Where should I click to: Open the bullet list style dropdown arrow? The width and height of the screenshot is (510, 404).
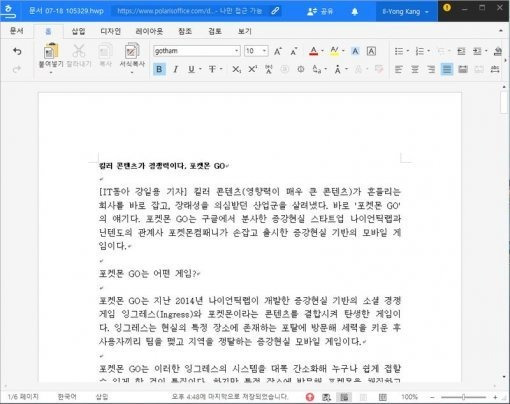(407, 51)
